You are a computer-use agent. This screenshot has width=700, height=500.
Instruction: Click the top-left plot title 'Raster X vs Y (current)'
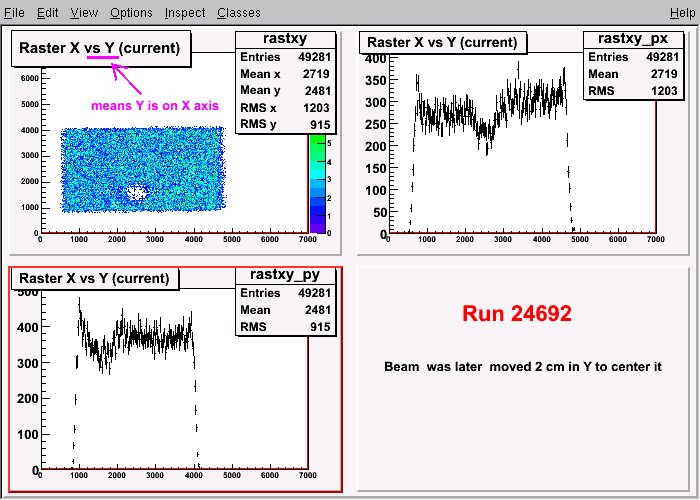pos(101,48)
